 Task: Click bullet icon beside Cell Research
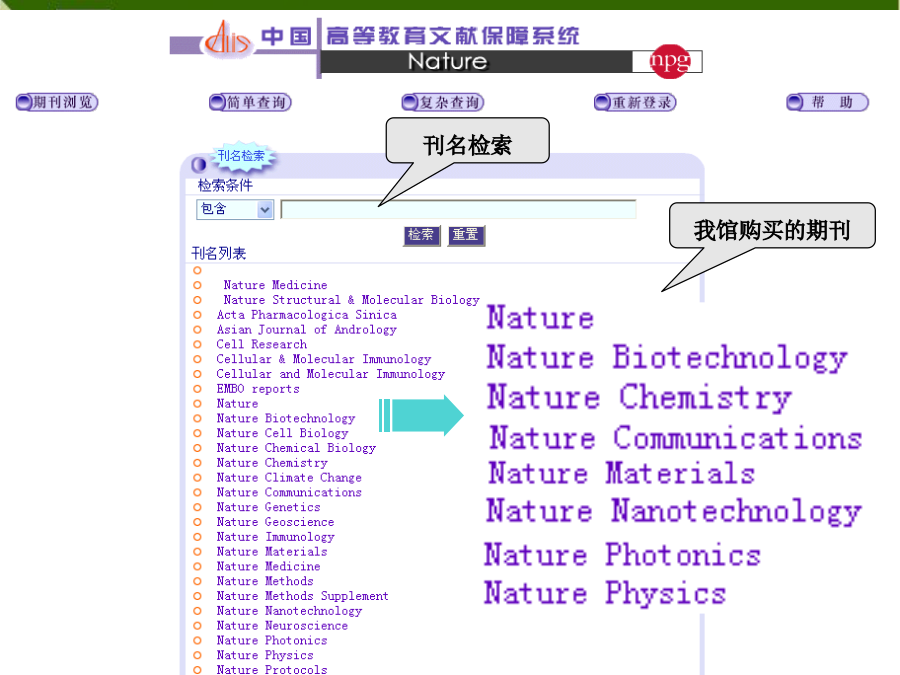tap(197, 344)
